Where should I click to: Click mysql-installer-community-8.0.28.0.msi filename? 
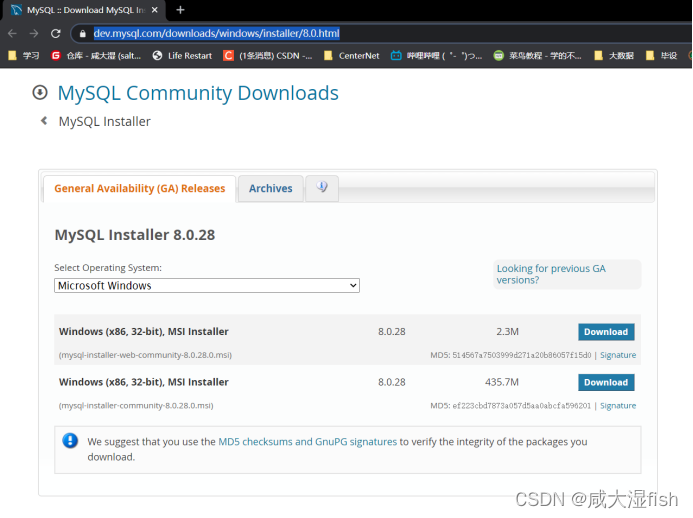click(136, 405)
